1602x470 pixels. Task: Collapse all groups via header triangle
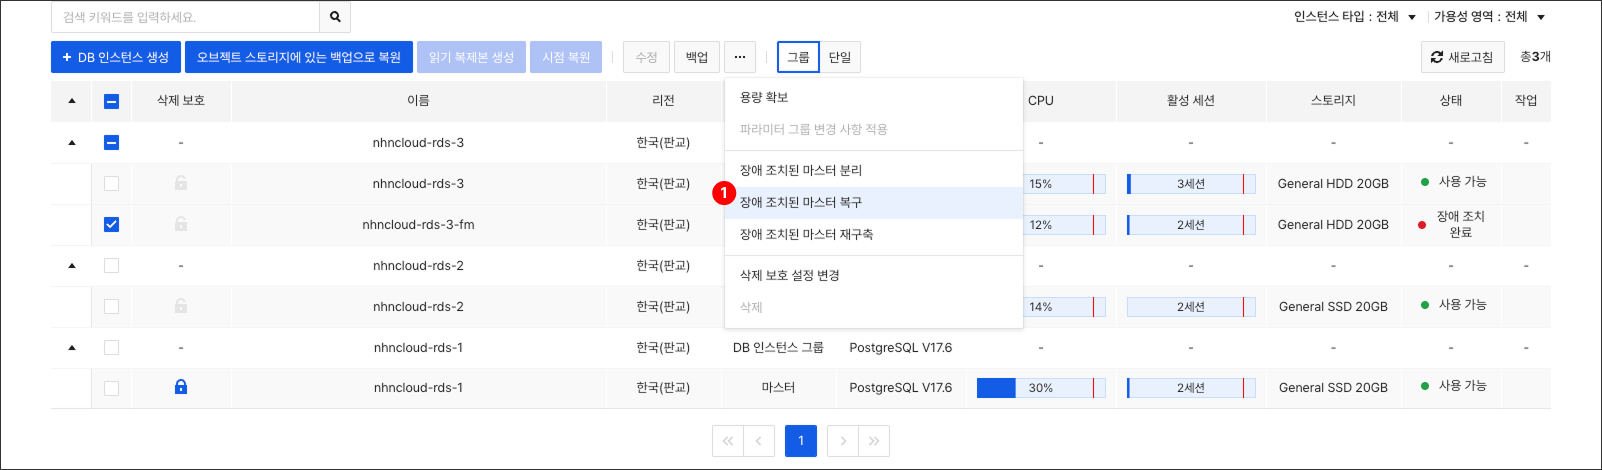click(72, 101)
